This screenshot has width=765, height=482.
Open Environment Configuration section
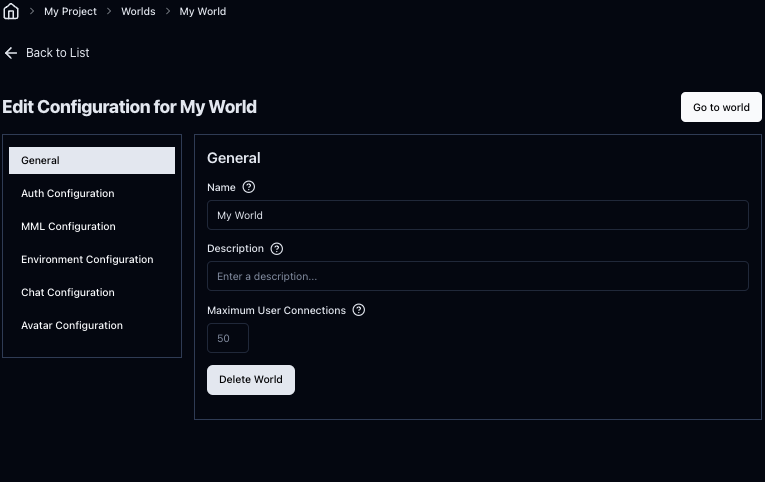87,260
